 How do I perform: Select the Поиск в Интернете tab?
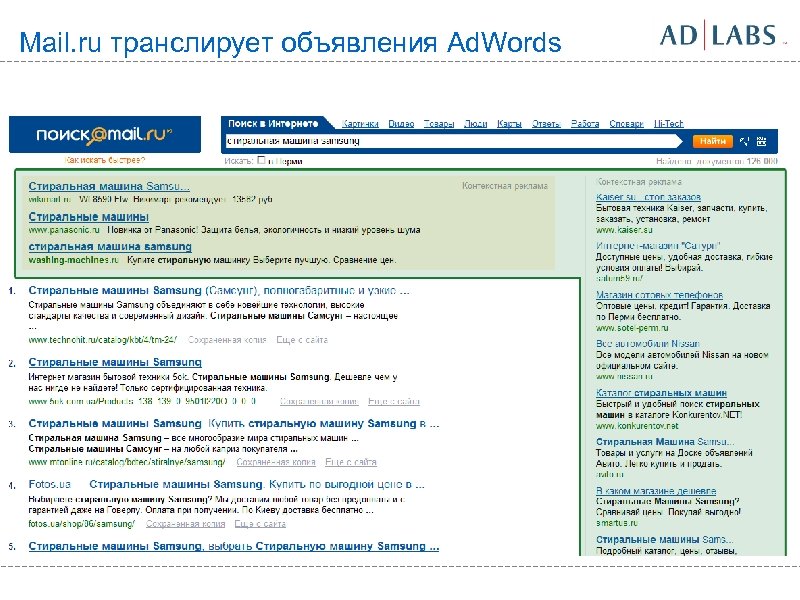(273, 123)
